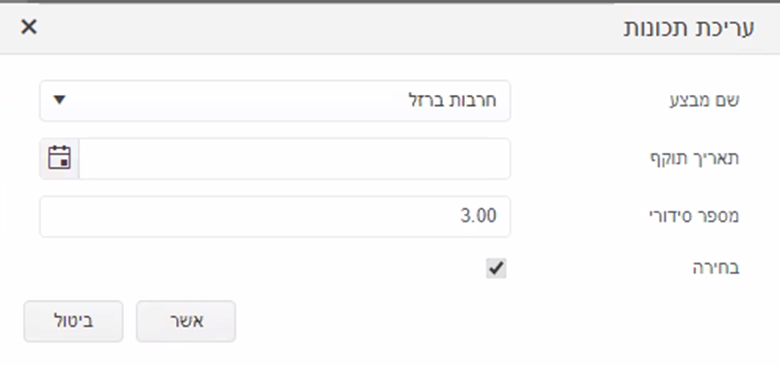Image resolution: width=780 pixels, height=366 pixels.
Task: Select the 3.00 value text
Action: click(x=478, y=216)
